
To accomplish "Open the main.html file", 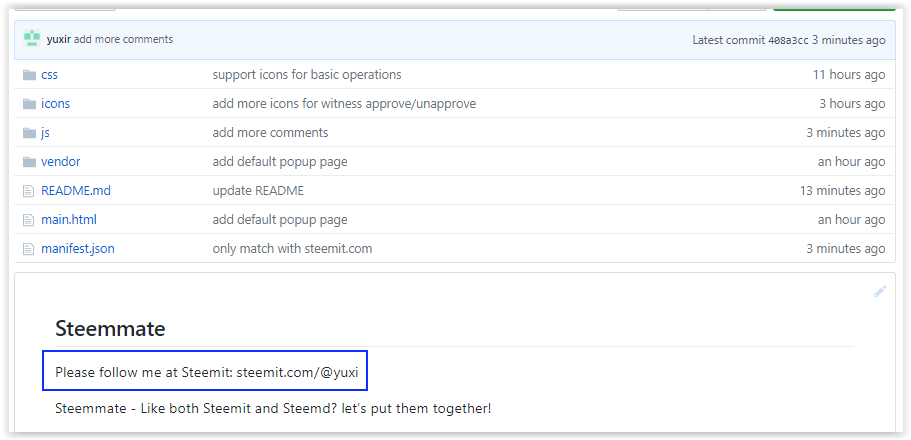I will pos(69,220).
